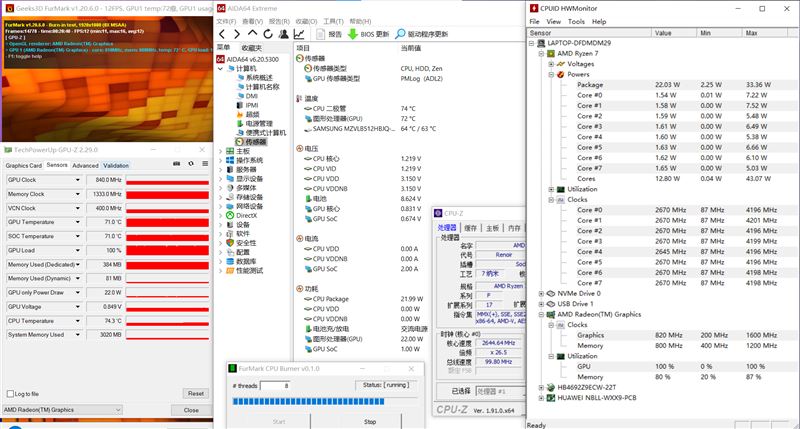
Task: Refresh AIDA64 view with circular arrow
Action: pyautogui.click(x=268, y=34)
